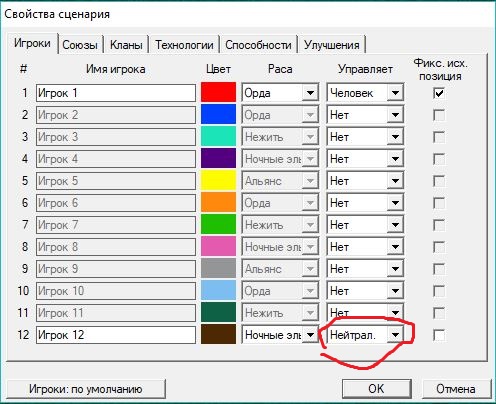Open the Улучшения tab
The width and height of the screenshot is (496, 404).
(332, 45)
